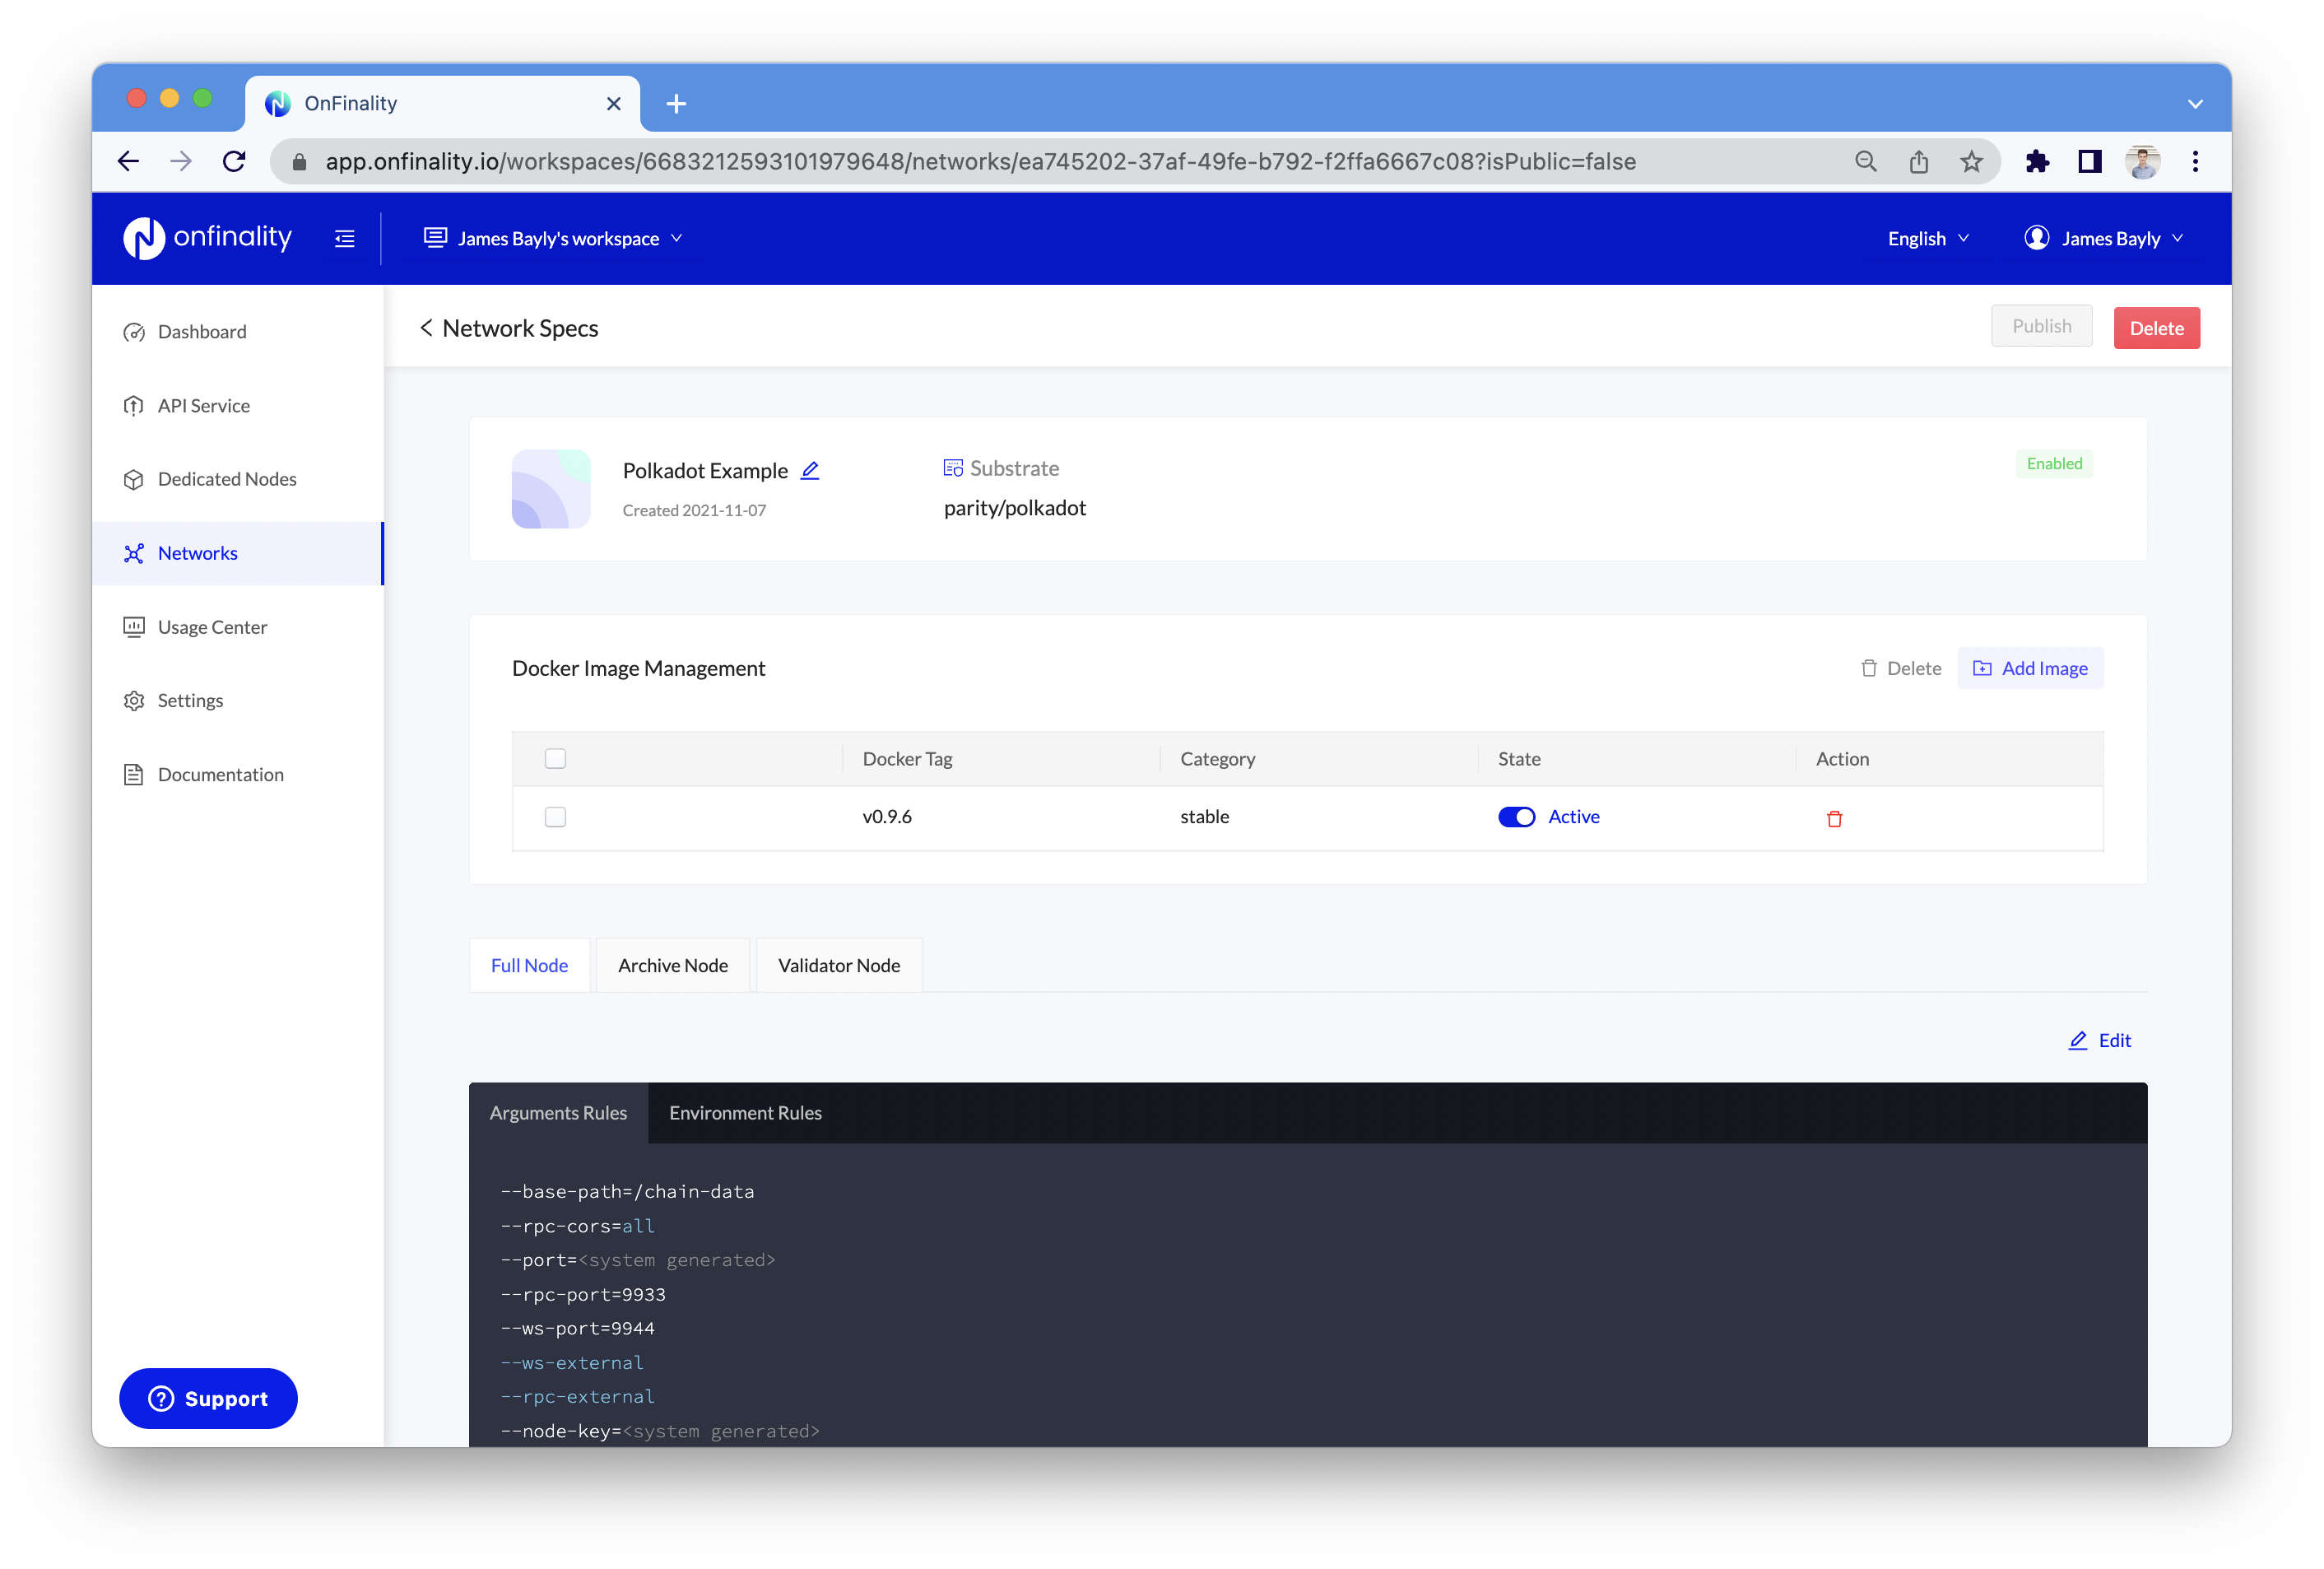
Task: Click the browser extensions puzzle icon
Action: point(2036,162)
